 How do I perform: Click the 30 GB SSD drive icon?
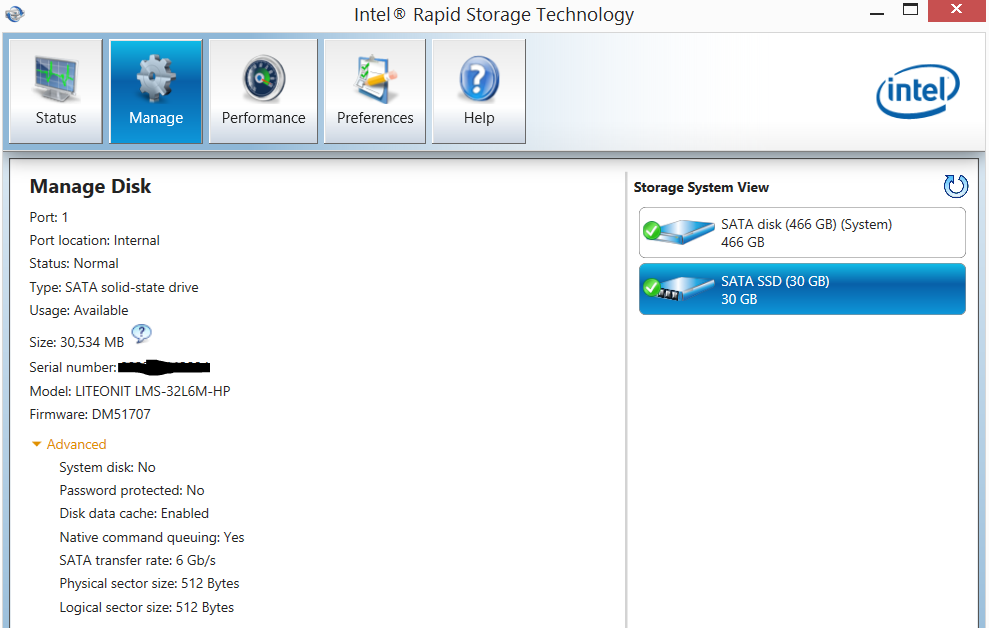point(679,288)
